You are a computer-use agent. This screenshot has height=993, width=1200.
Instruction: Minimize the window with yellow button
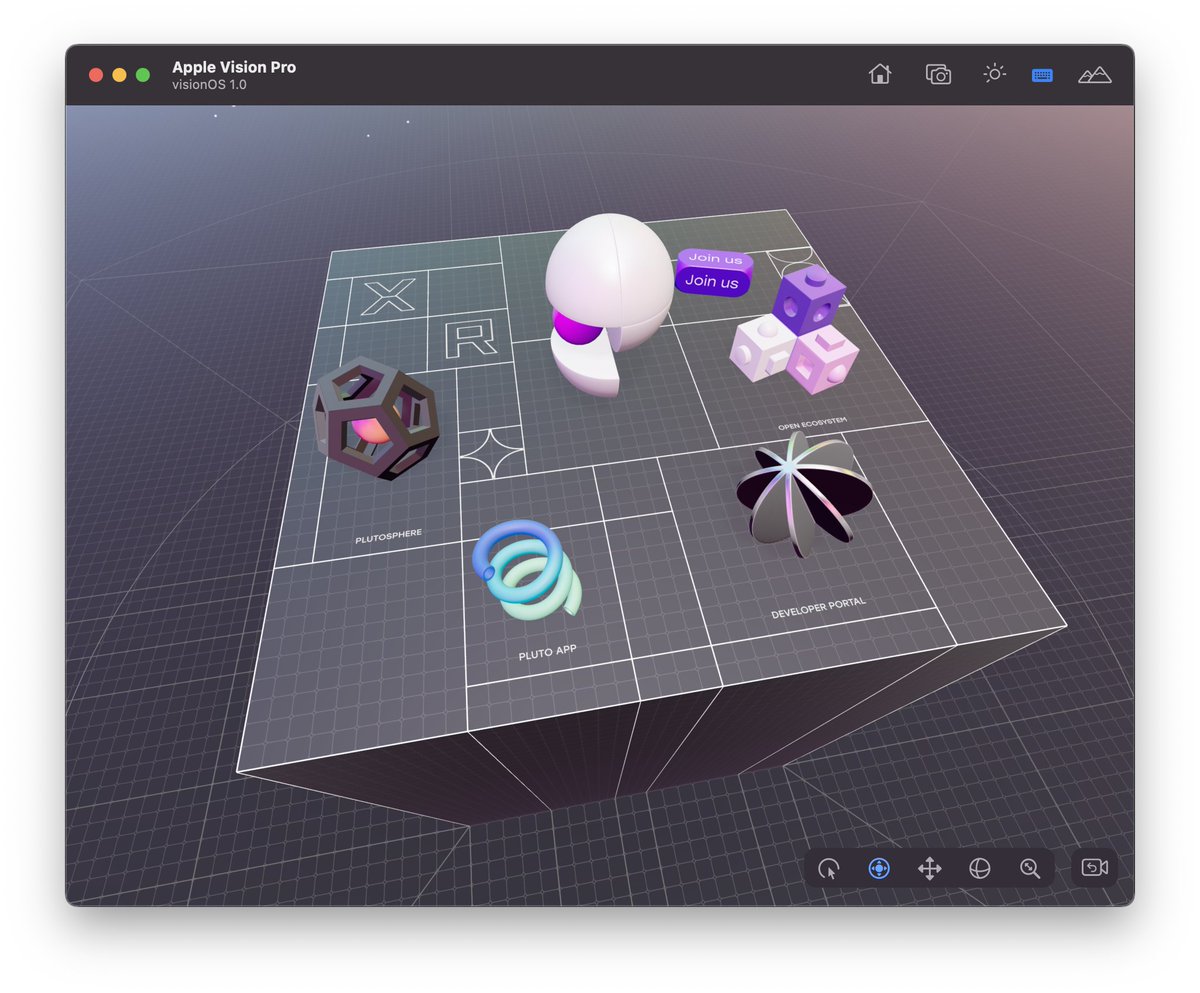point(119,75)
